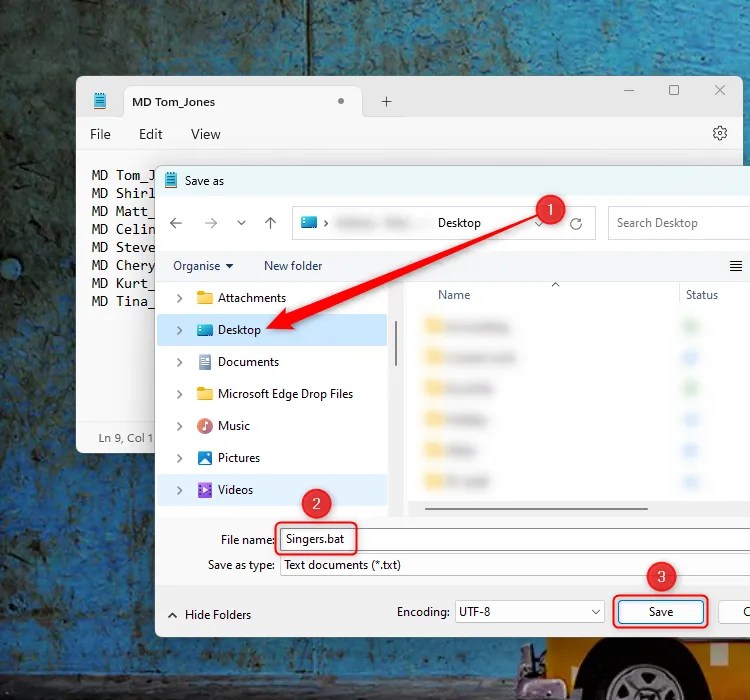Click the Save as dialog title icon
Image resolution: width=750 pixels, height=700 pixels.
tap(171, 180)
